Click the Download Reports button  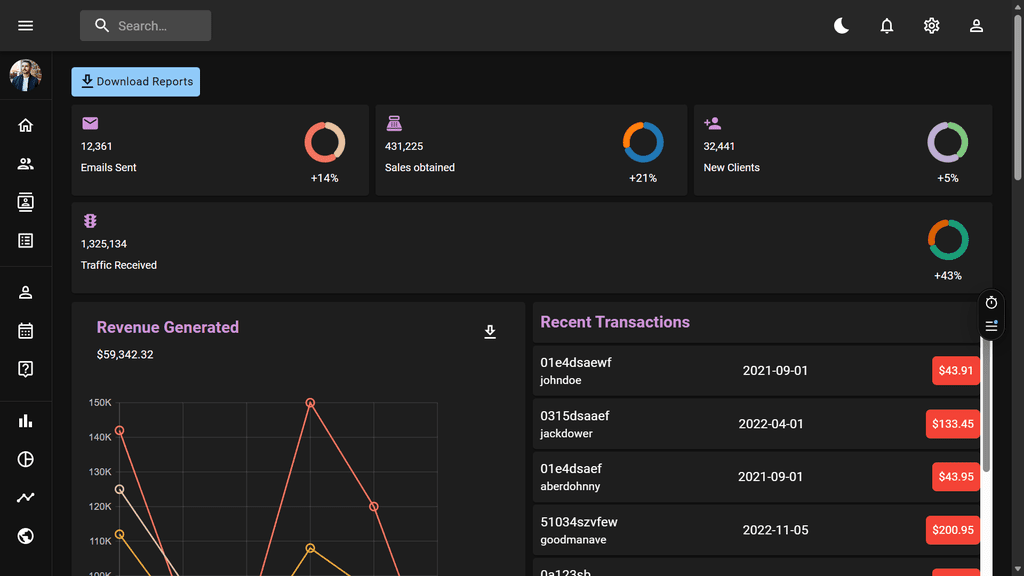click(x=136, y=82)
